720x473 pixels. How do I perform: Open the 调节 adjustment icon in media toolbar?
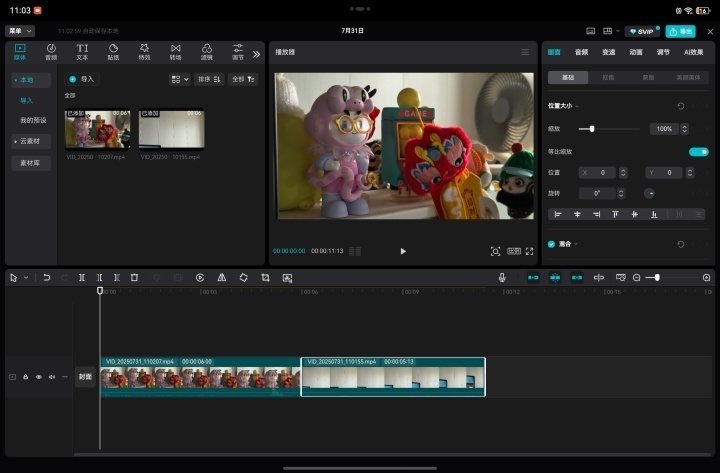[x=238, y=52]
